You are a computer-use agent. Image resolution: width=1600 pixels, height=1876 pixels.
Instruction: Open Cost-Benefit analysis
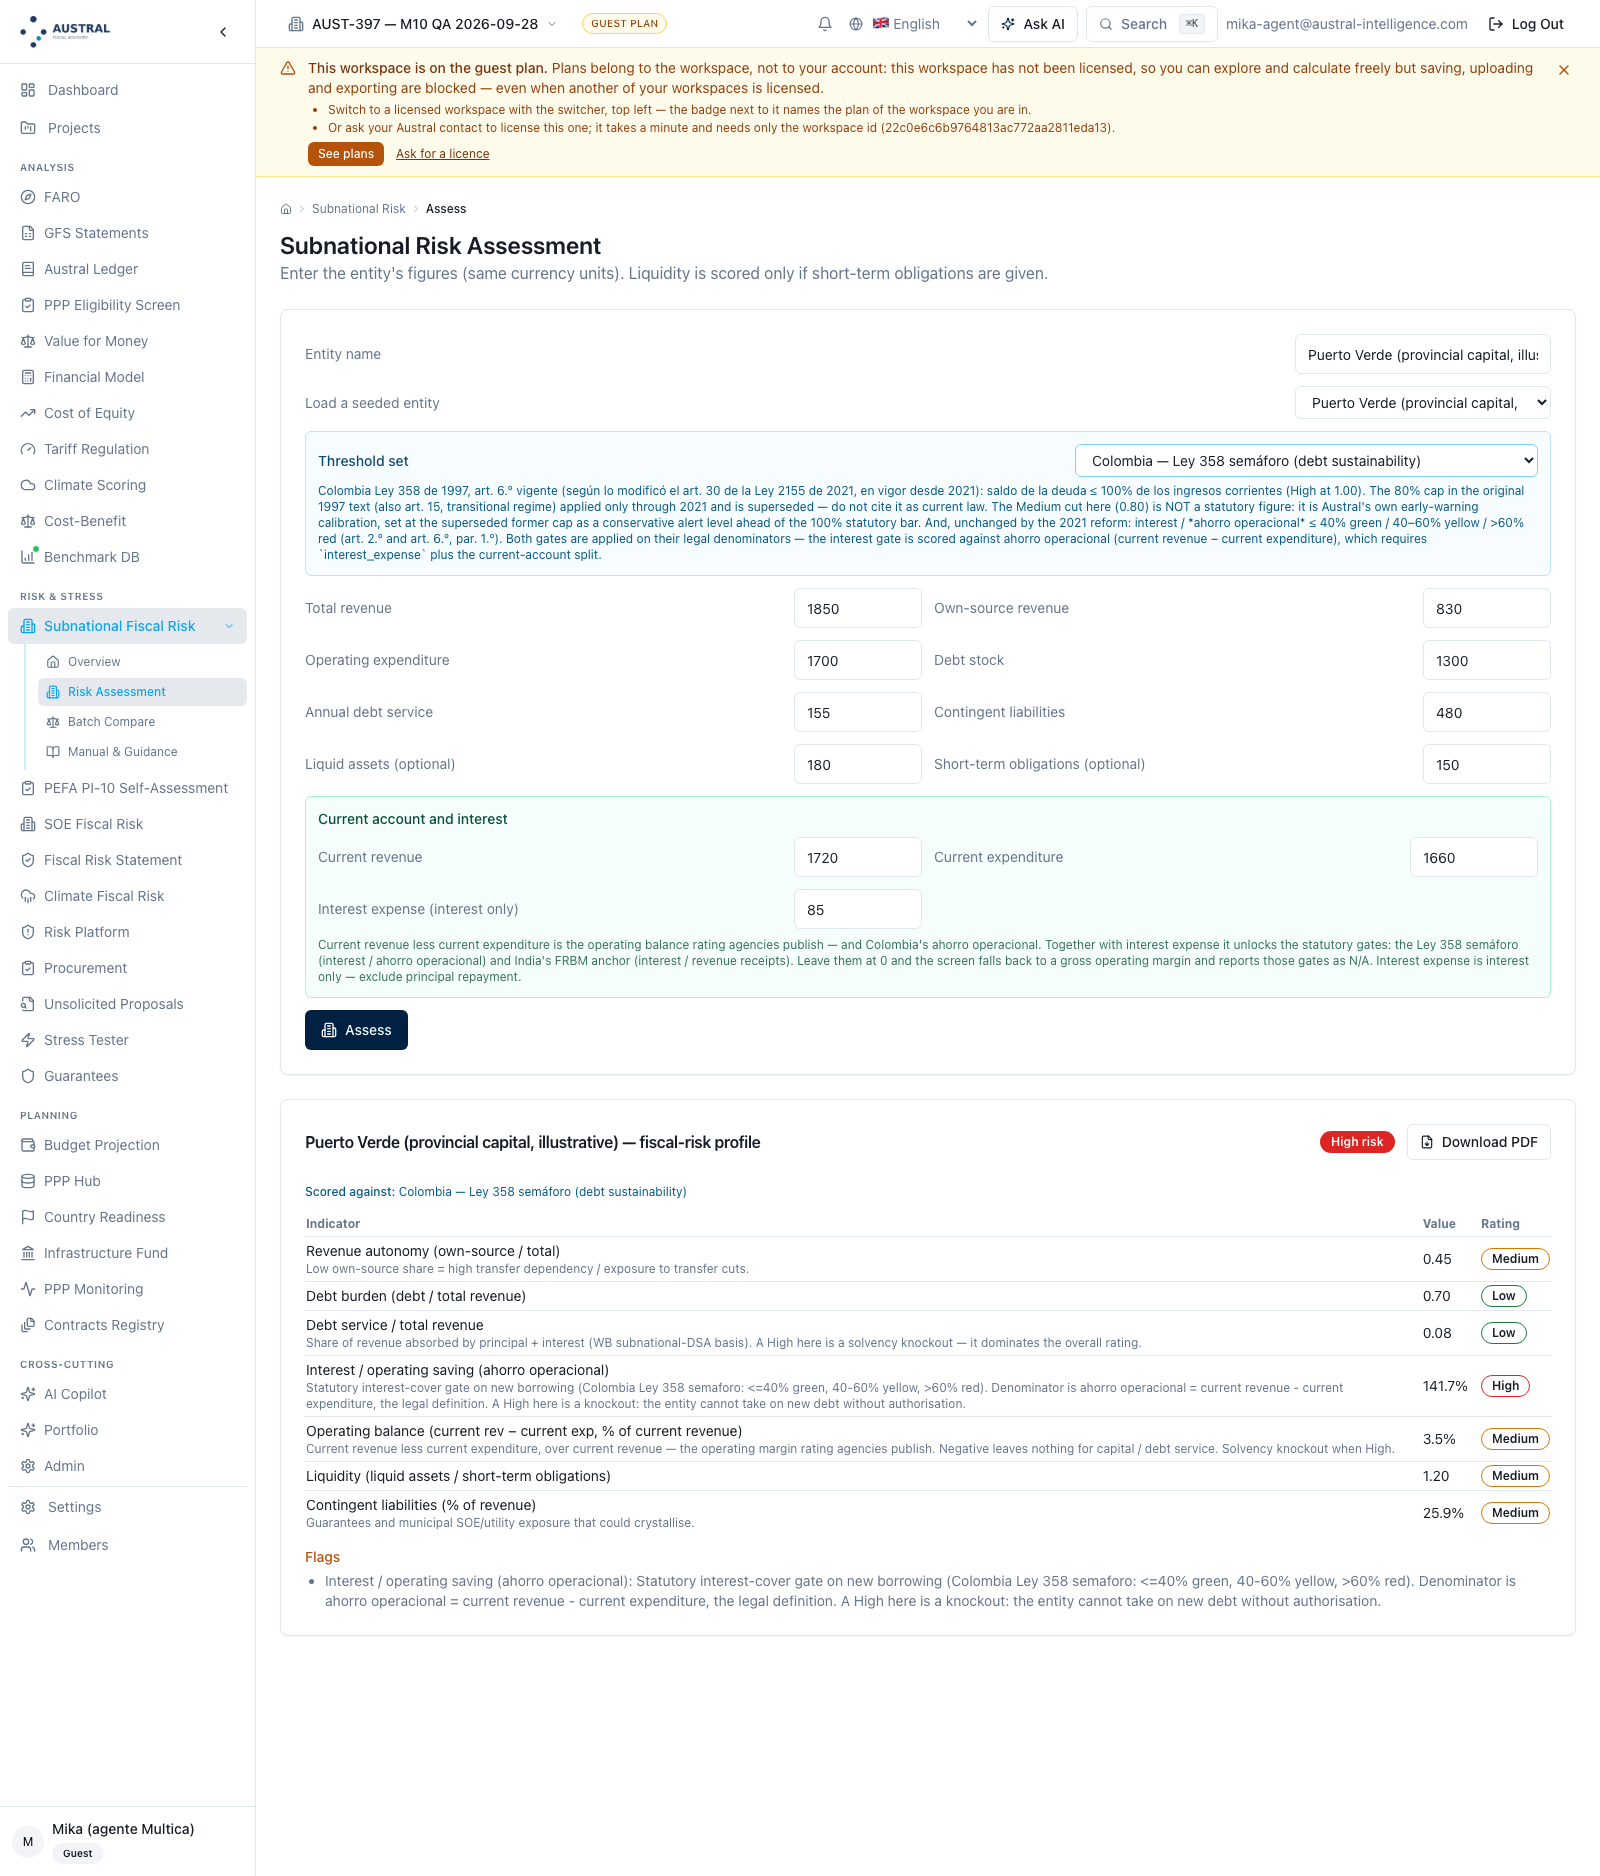[x=128, y=521]
